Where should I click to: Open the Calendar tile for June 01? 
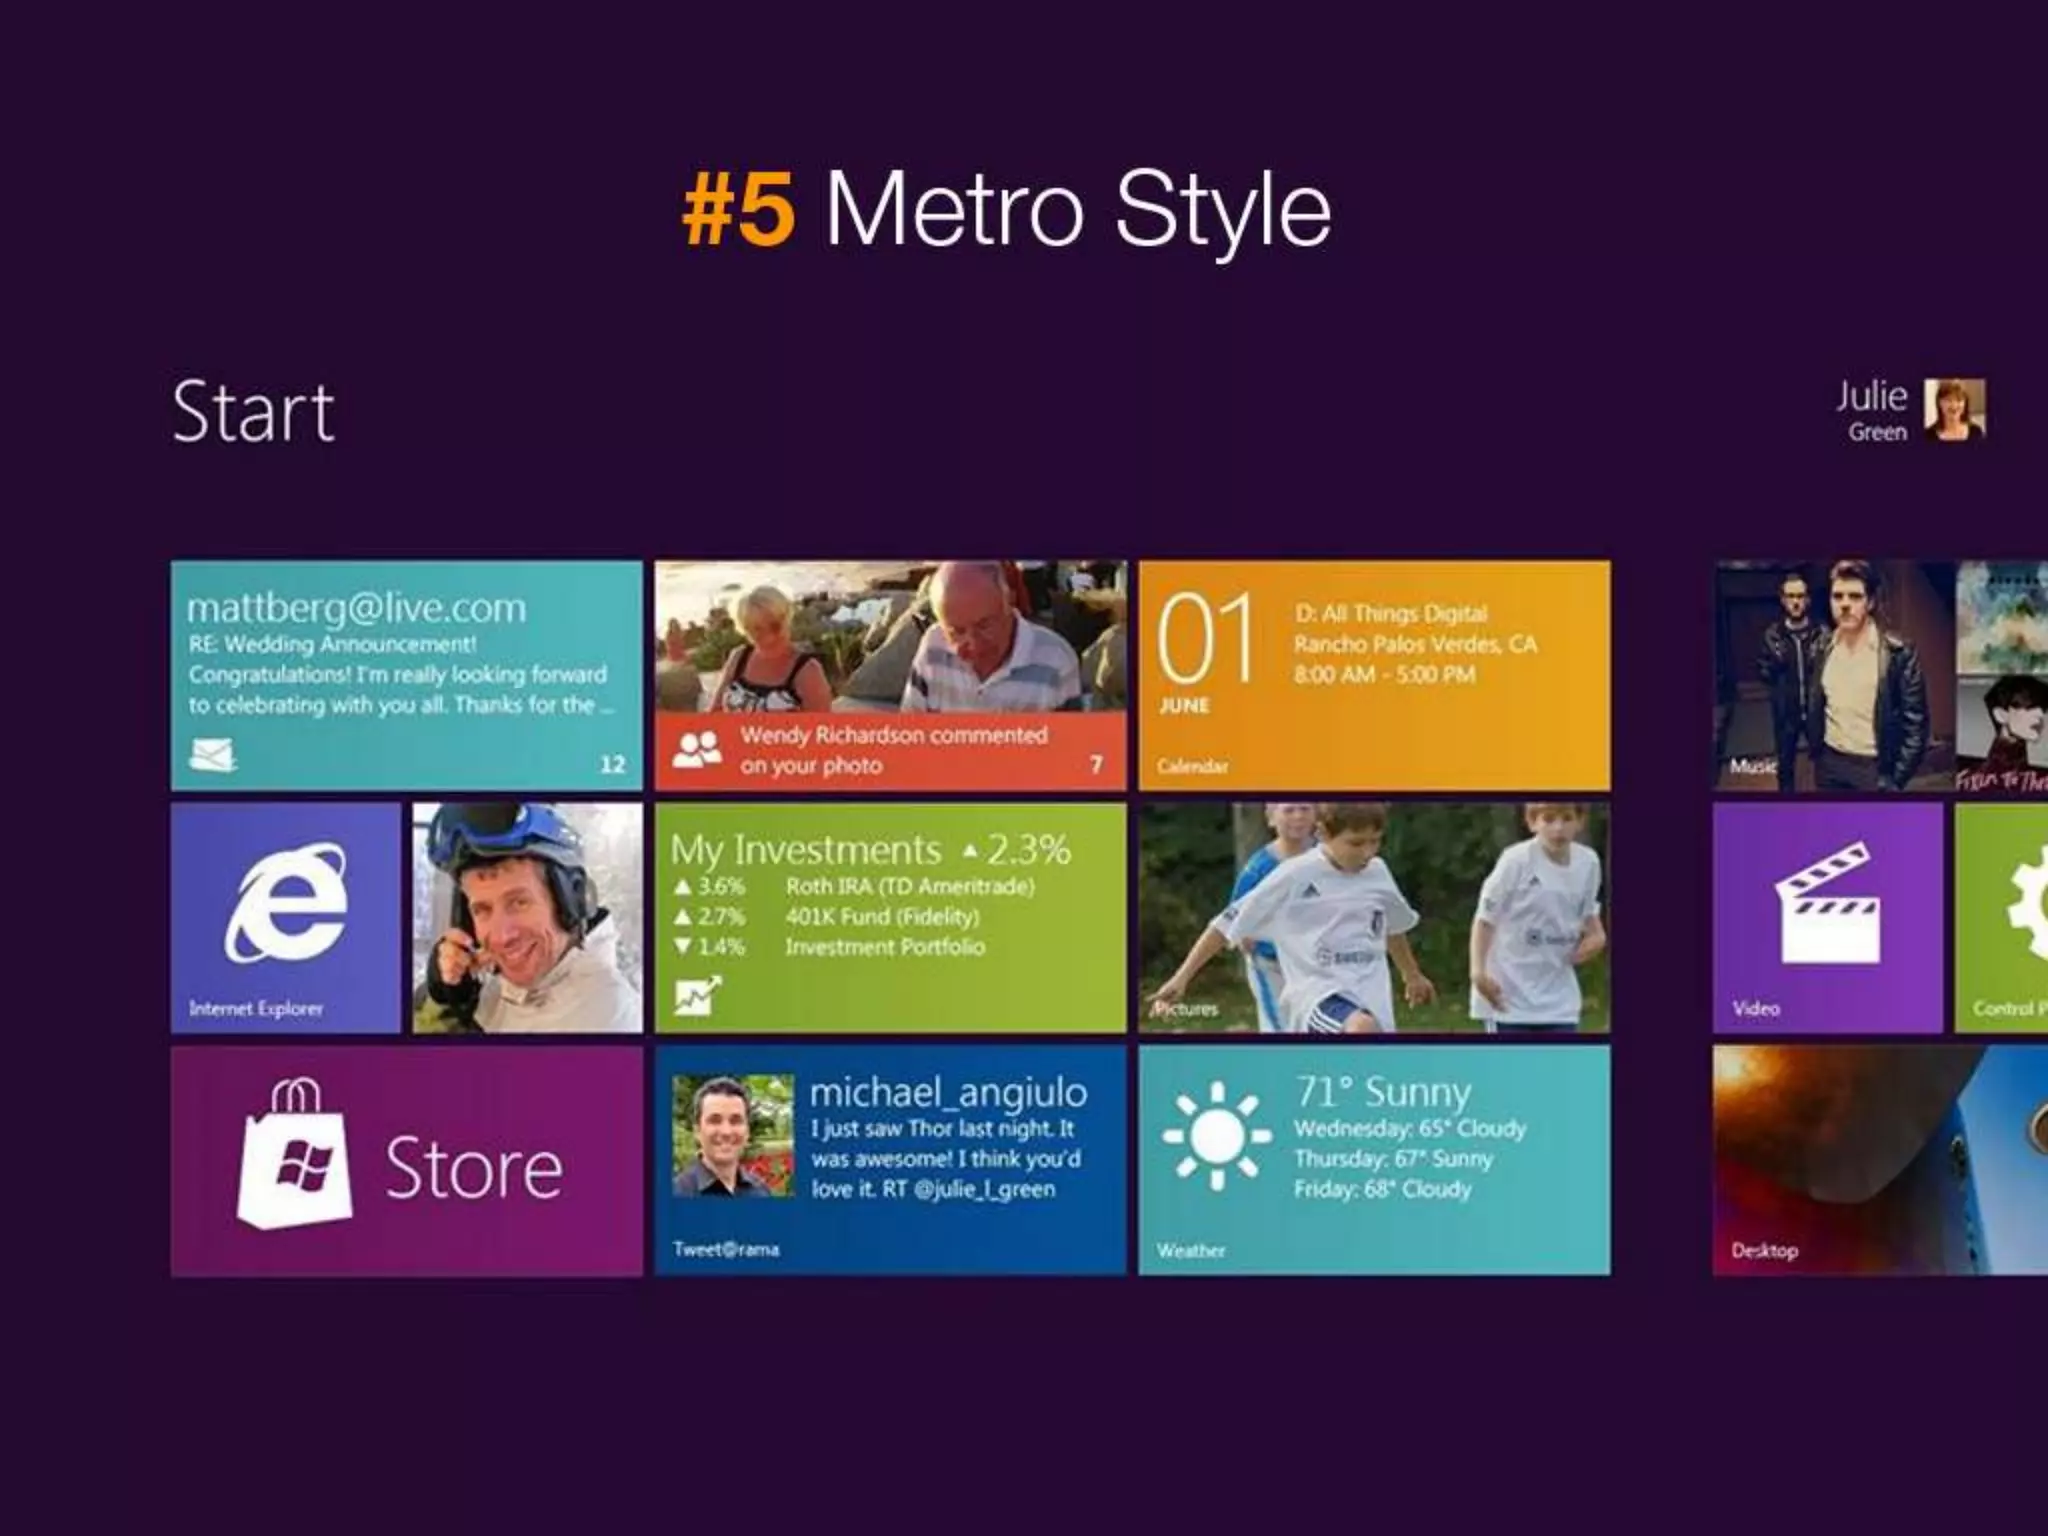[x=1374, y=675]
